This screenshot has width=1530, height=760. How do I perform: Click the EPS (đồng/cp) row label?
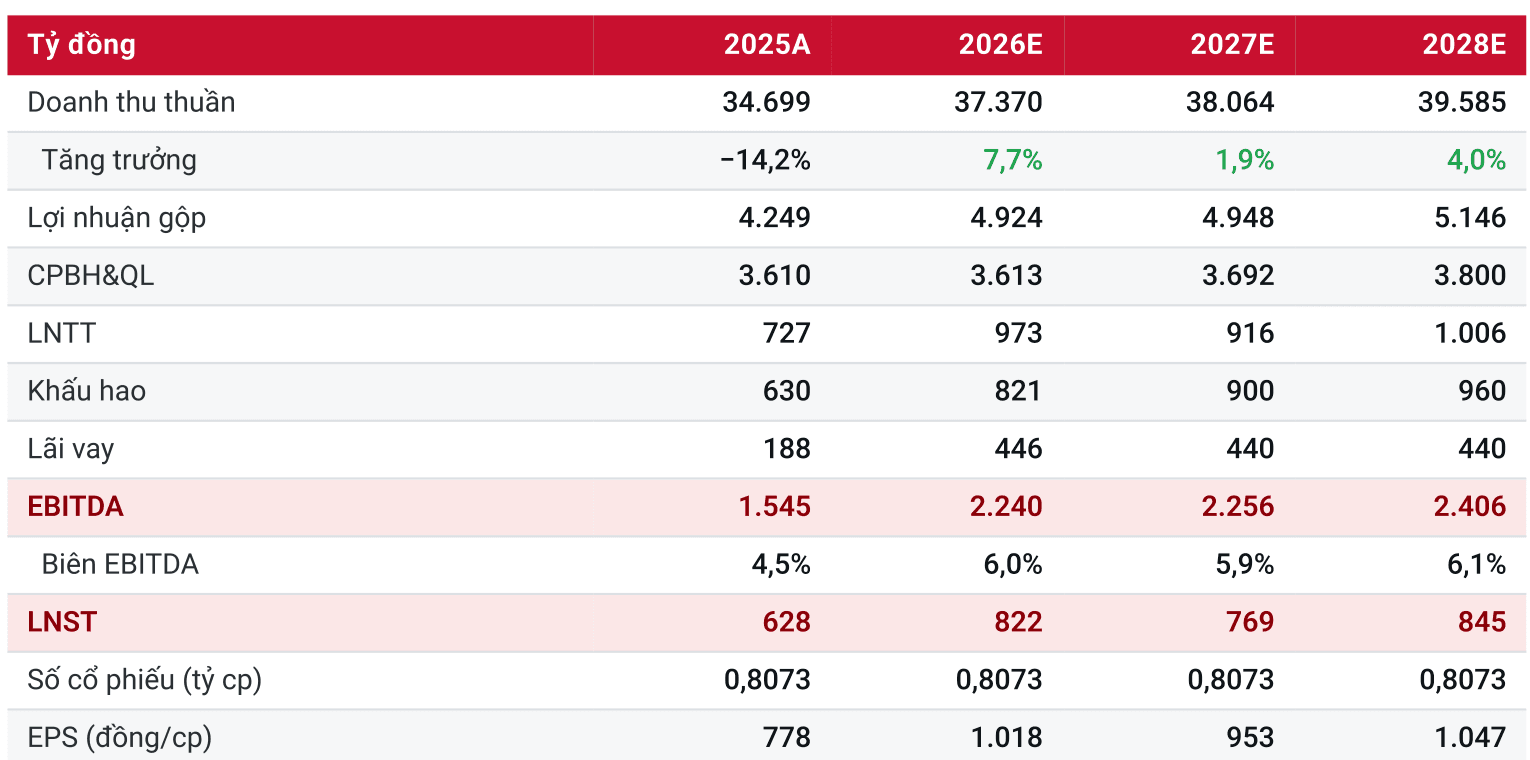120,738
